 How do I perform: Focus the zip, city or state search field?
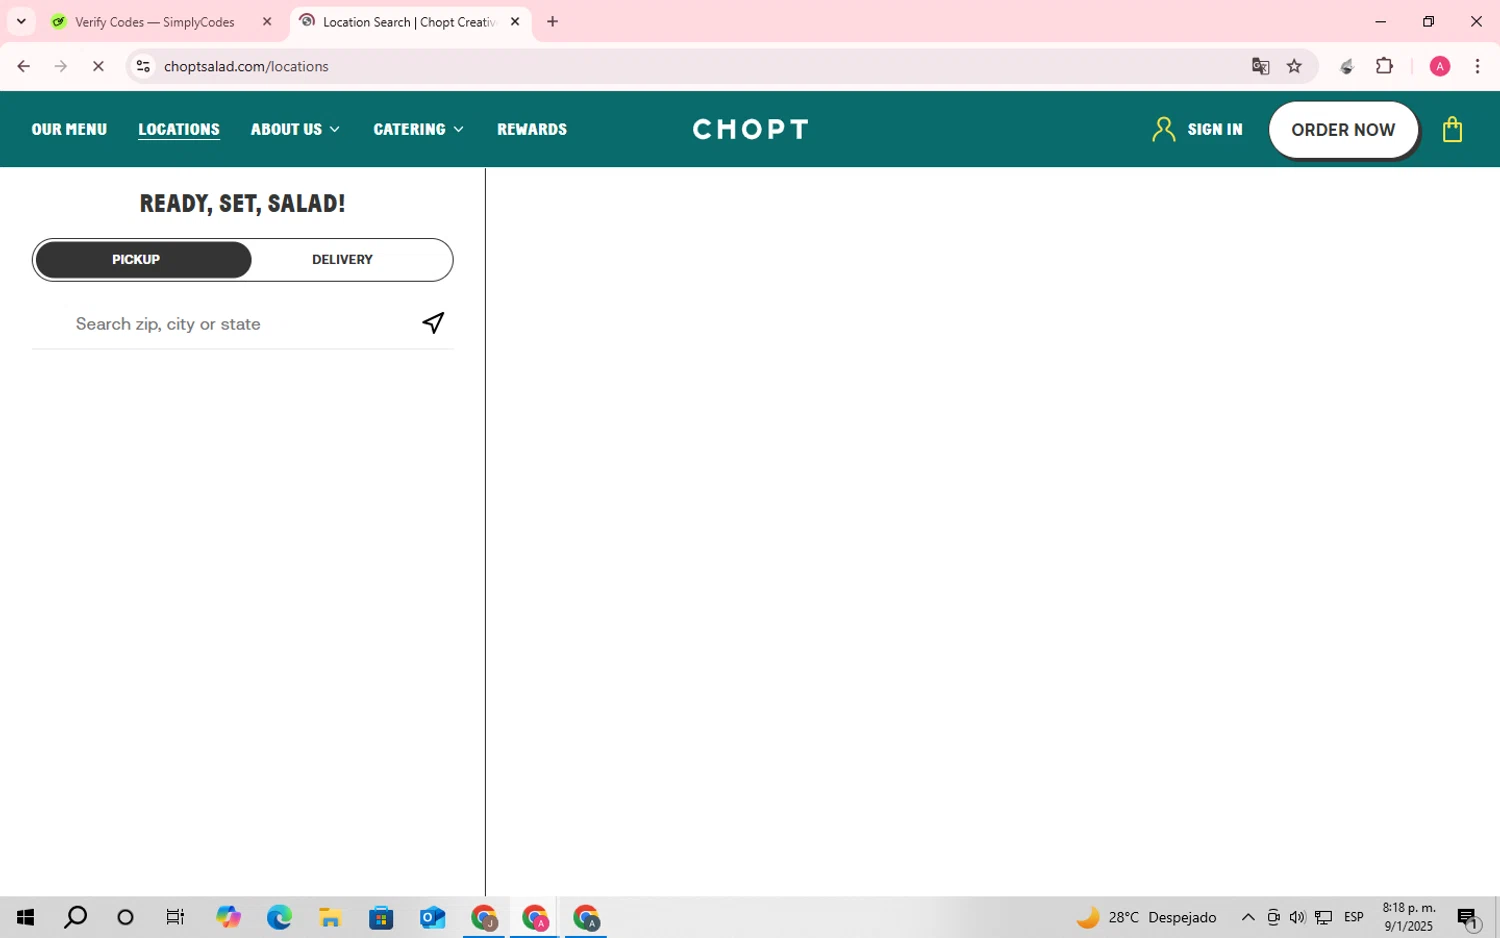[x=242, y=324]
